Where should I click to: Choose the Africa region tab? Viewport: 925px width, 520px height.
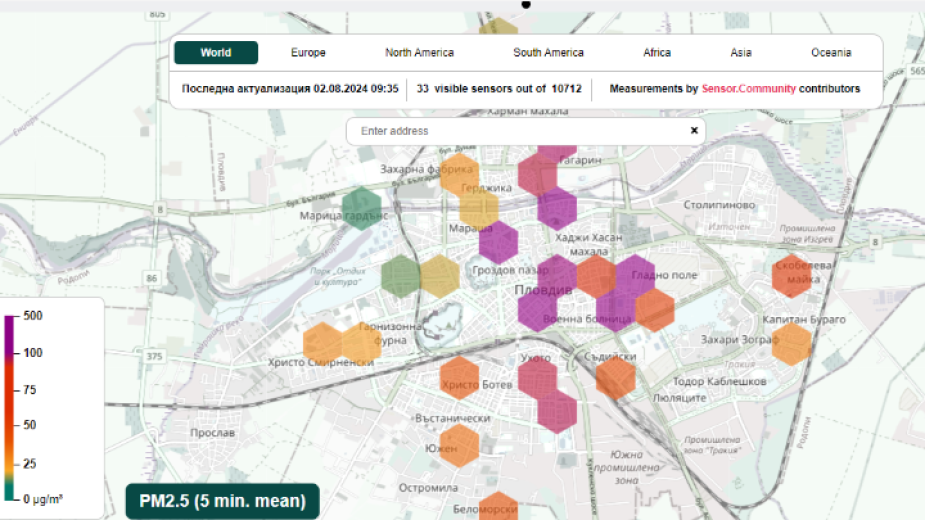coord(657,53)
